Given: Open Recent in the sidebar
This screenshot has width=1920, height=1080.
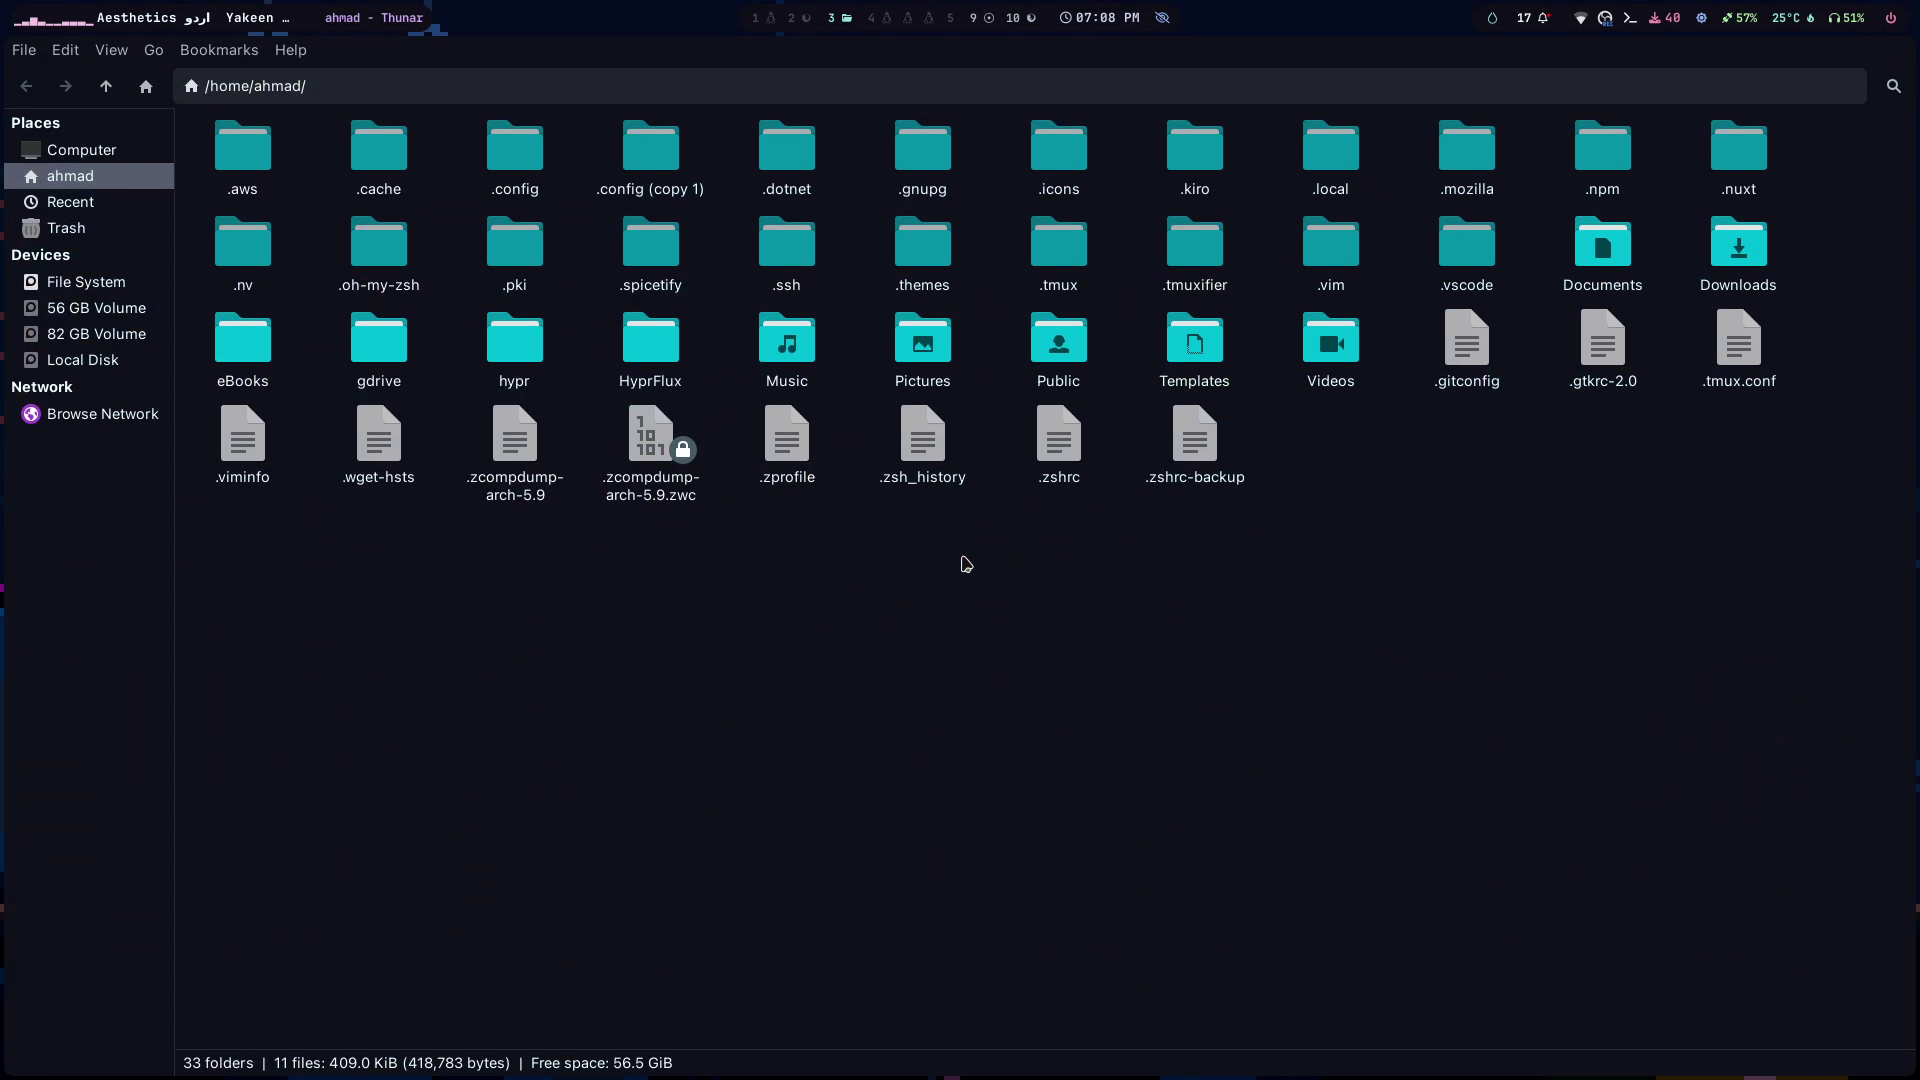Looking at the screenshot, I should pyautogui.click(x=89, y=202).
